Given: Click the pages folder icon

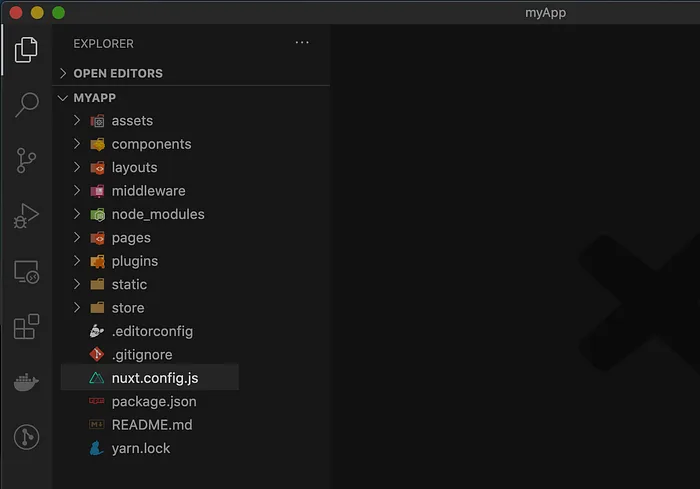Looking at the screenshot, I should click(x=97, y=238).
